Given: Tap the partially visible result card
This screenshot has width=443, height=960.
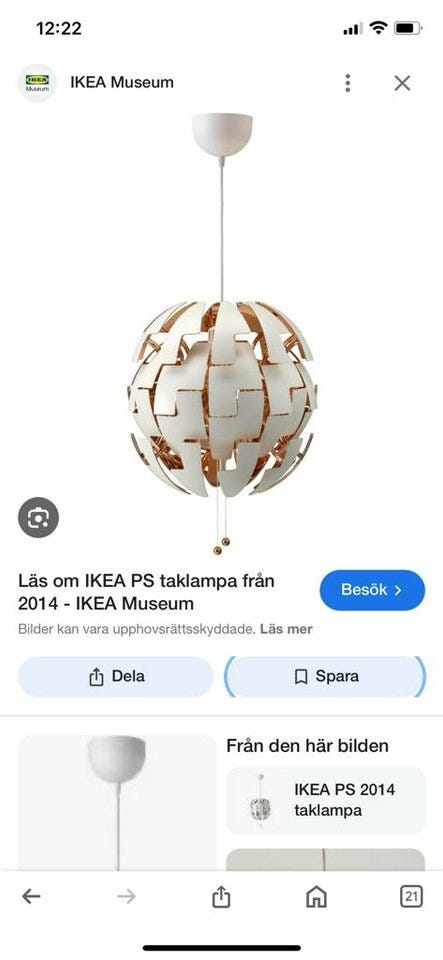Looking at the screenshot, I should click(326, 860).
